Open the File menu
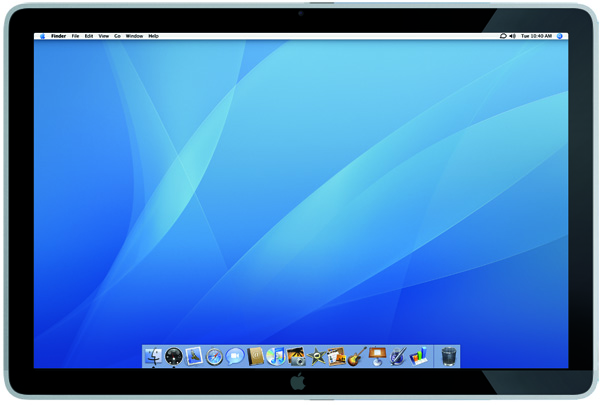Image resolution: width=600 pixels, height=405 pixels. [x=75, y=36]
